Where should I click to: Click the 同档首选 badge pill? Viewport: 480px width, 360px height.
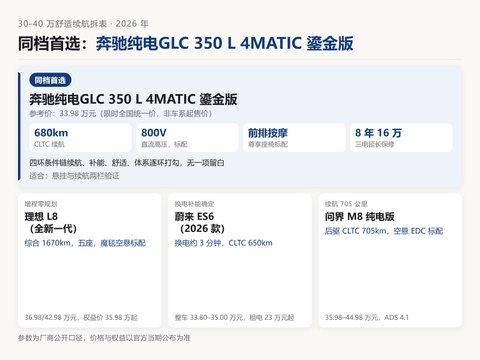pos(50,80)
